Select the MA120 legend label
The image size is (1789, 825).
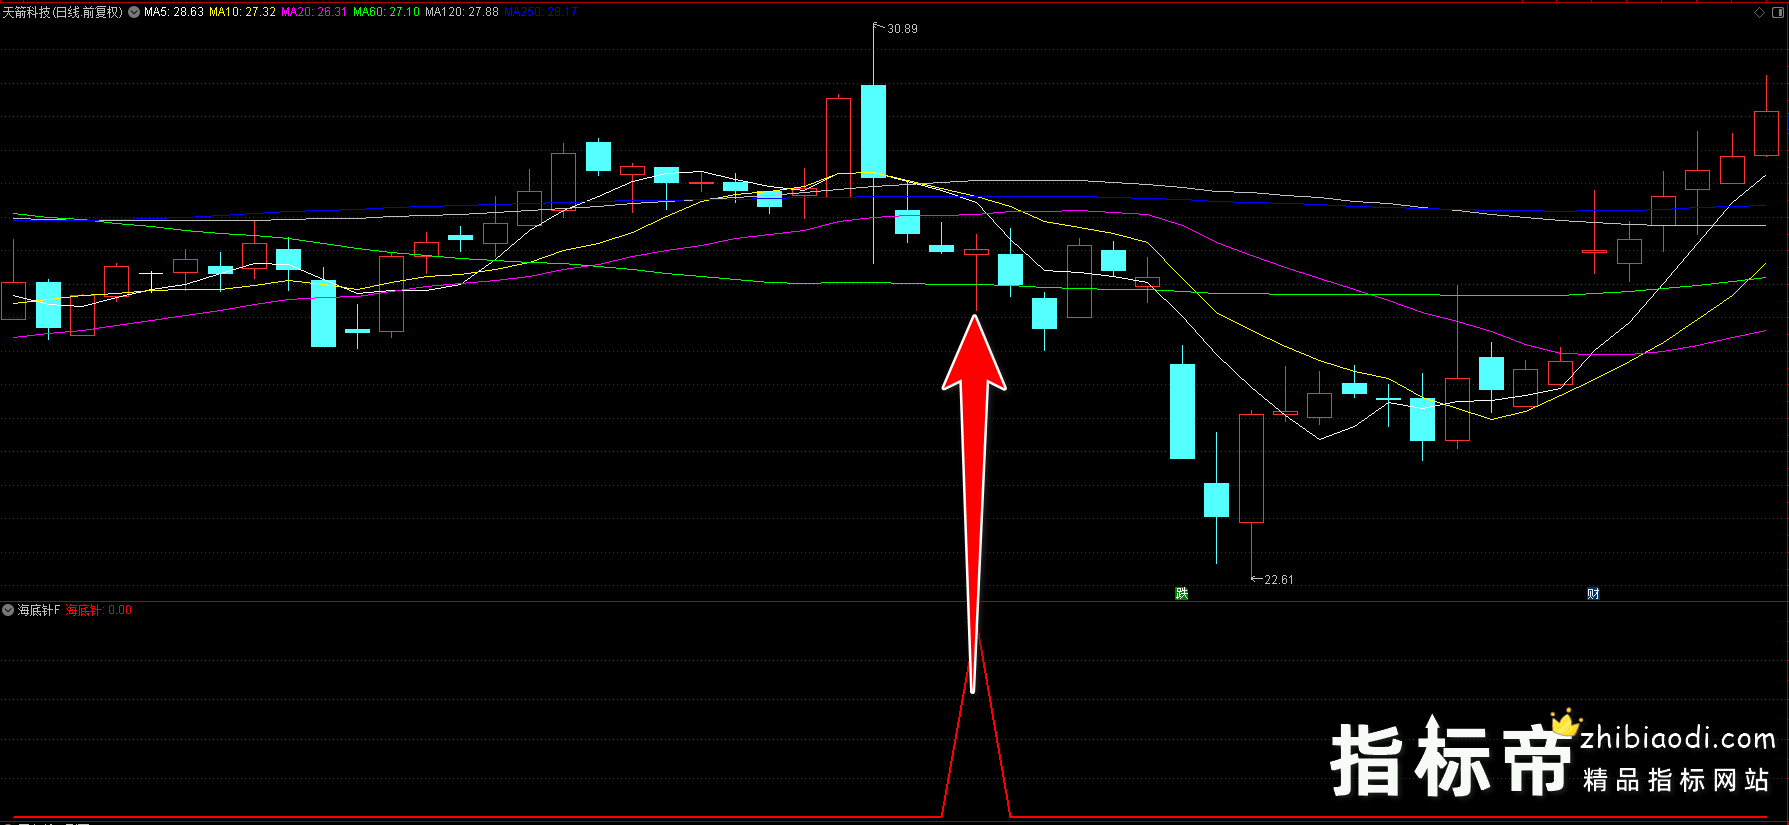tap(461, 13)
